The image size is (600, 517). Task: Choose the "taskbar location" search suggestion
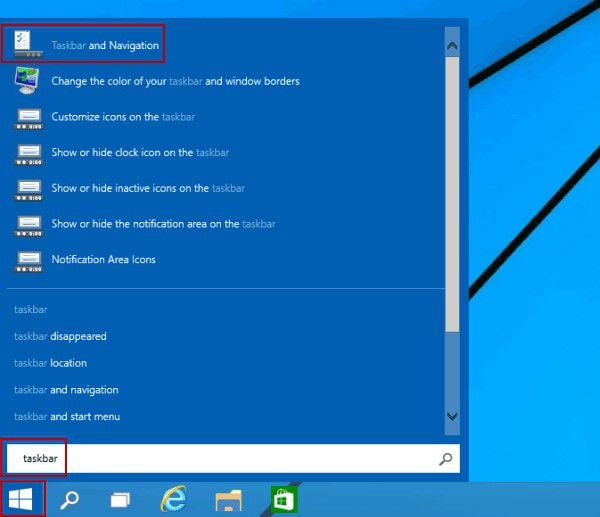pyautogui.click(x=50, y=363)
